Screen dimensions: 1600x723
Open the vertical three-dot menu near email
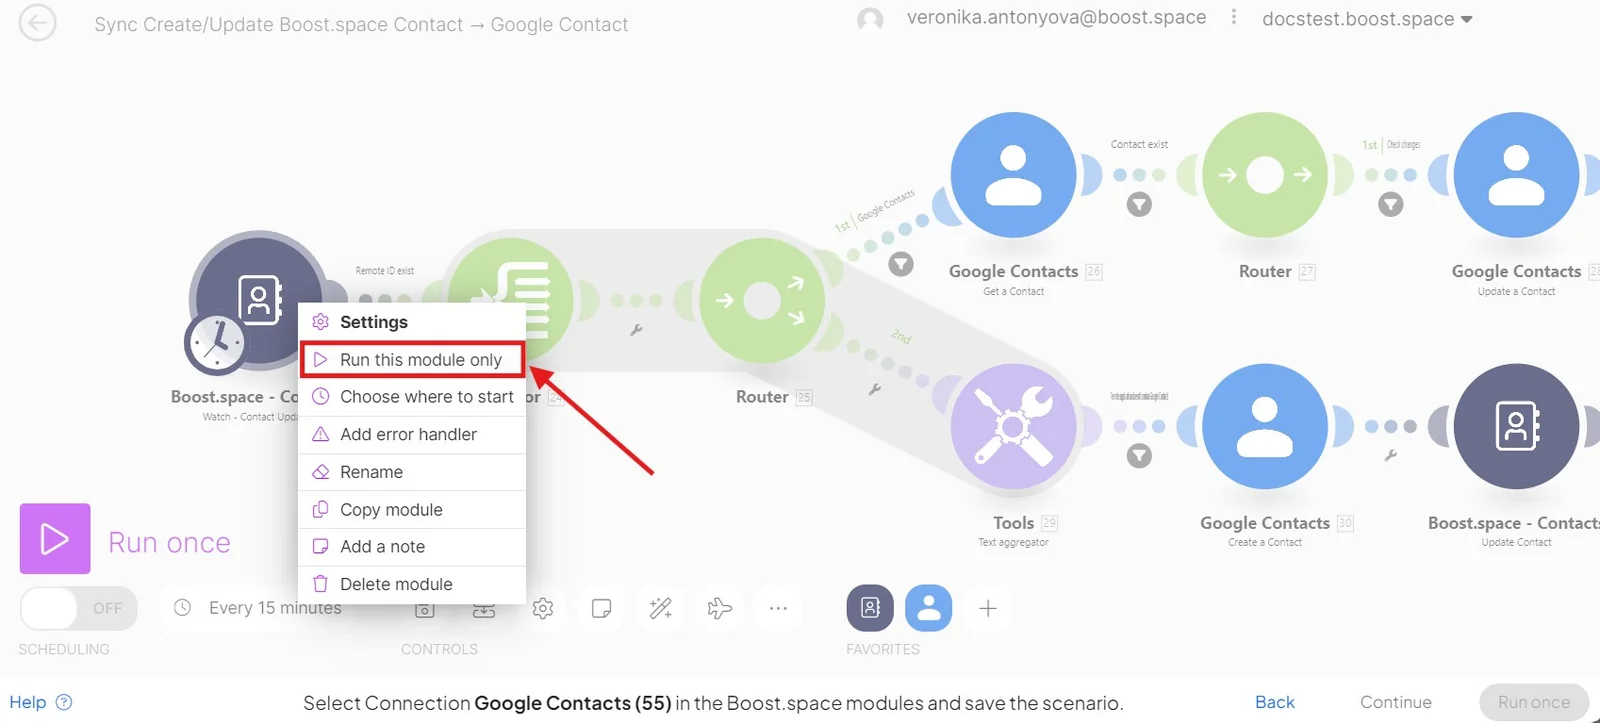[x=1234, y=17]
